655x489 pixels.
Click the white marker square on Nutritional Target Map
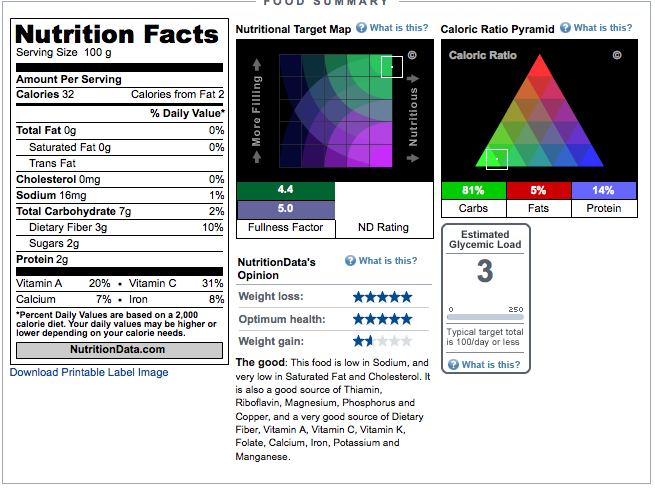392,67
